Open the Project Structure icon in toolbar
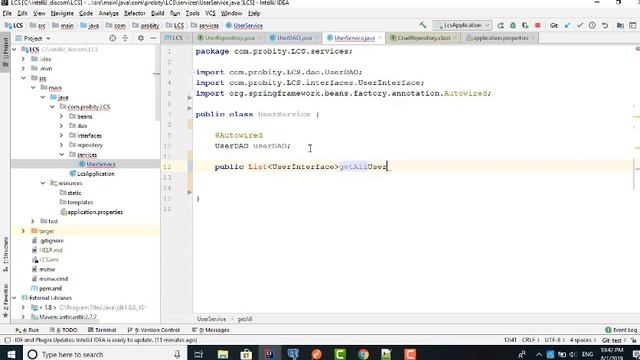The width and height of the screenshot is (640, 360). [x=620, y=25]
